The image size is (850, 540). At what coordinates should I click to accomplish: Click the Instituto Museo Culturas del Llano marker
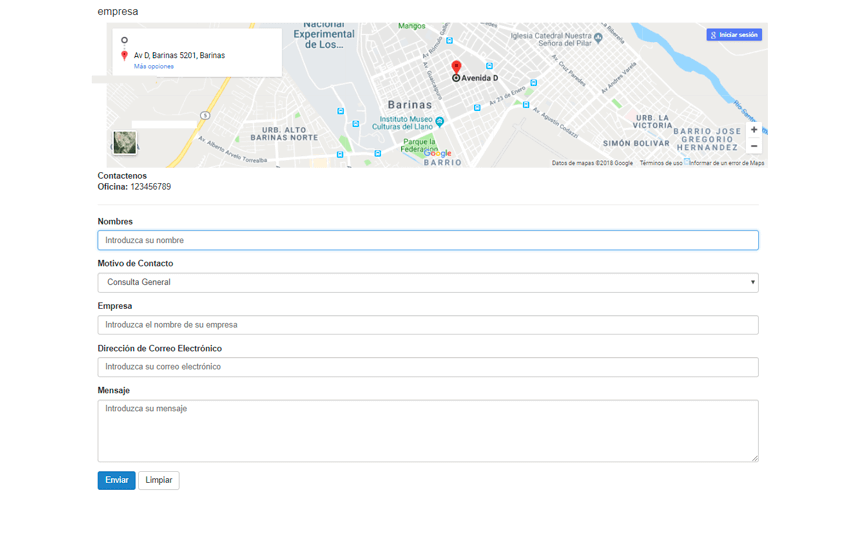(439, 122)
